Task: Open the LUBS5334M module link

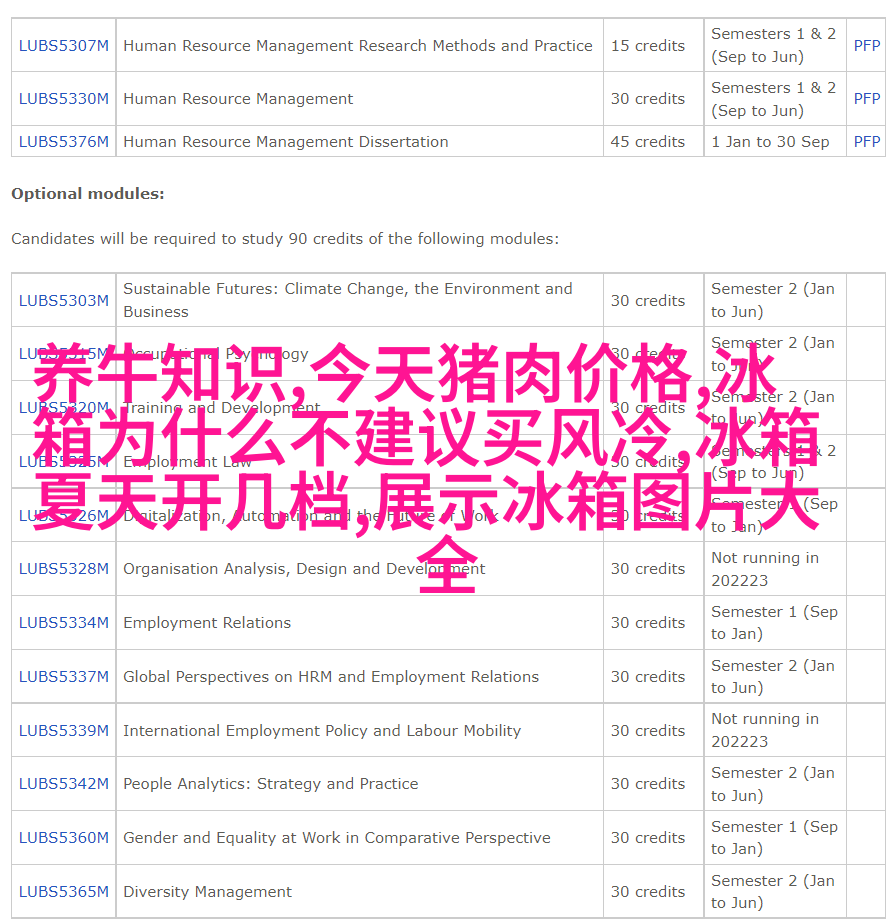Action: (x=64, y=623)
